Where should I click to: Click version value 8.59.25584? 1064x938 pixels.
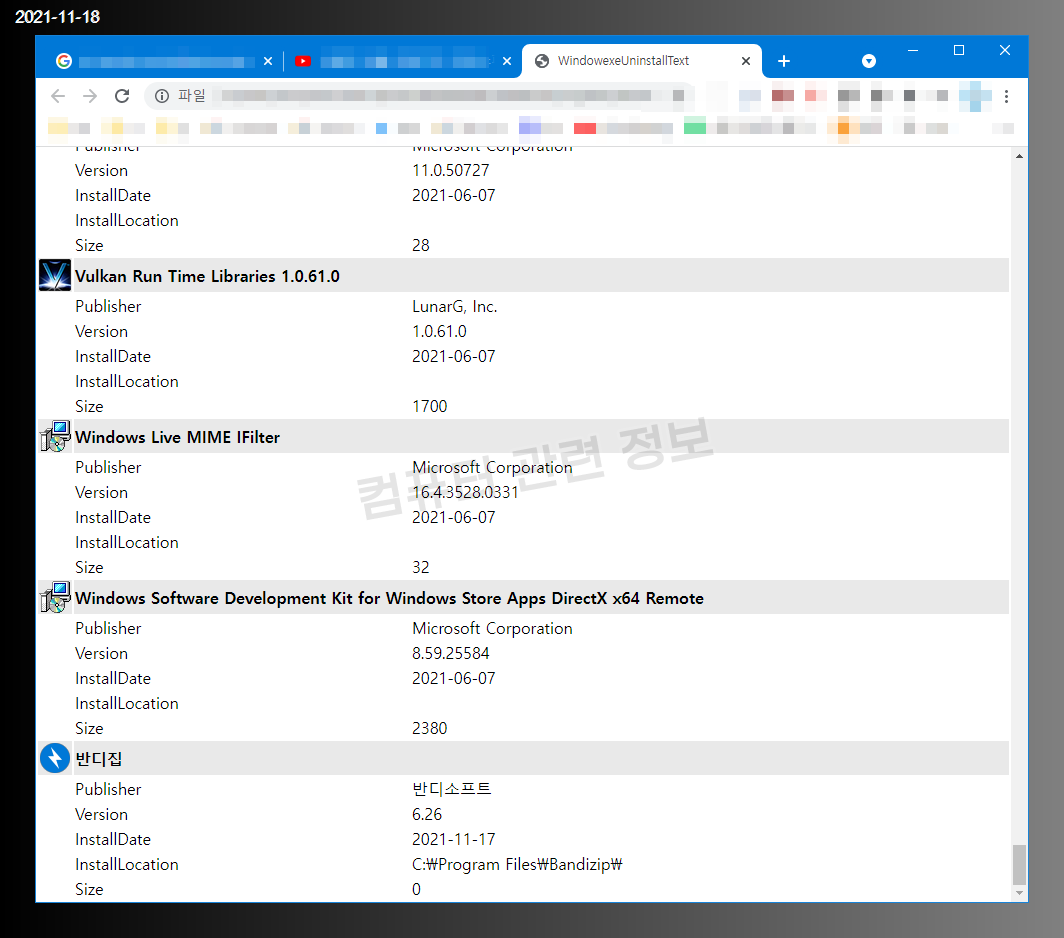pos(451,653)
